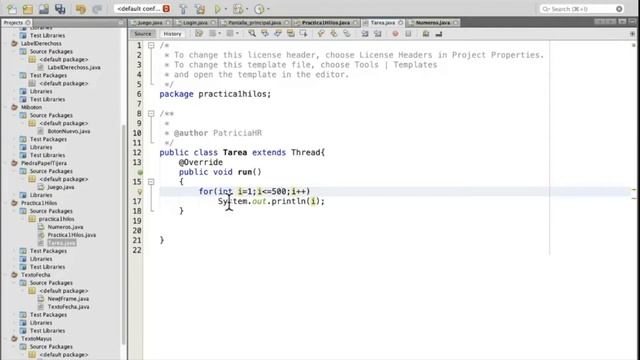
Task: Toggle Bookmark on the current line
Action: (347, 34)
